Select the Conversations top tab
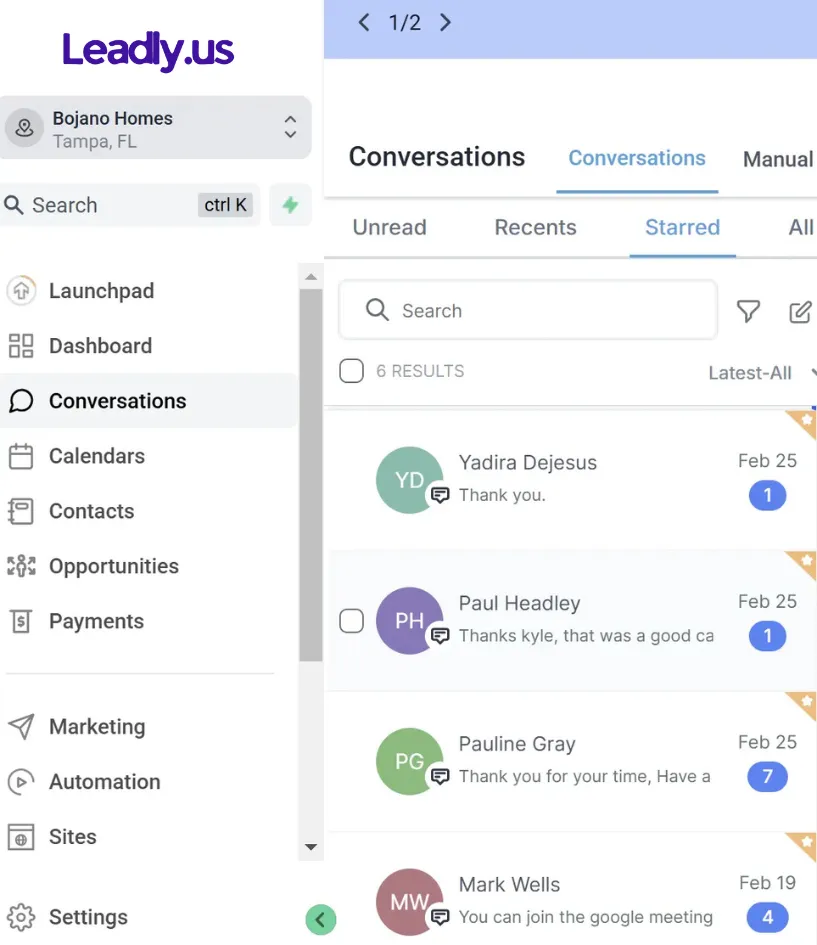The width and height of the screenshot is (817, 945). 637,159
